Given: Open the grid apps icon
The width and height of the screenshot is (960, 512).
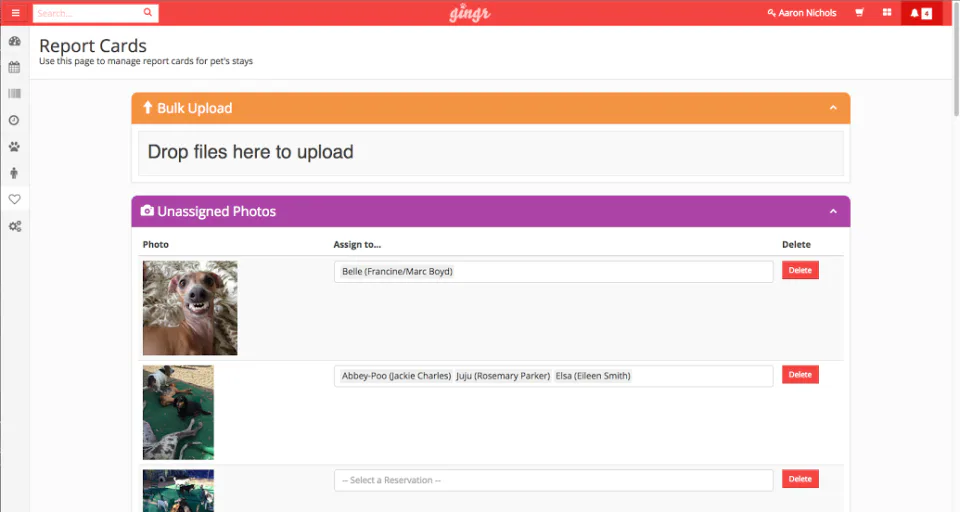Looking at the screenshot, I should pyautogui.click(x=887, y=12).
